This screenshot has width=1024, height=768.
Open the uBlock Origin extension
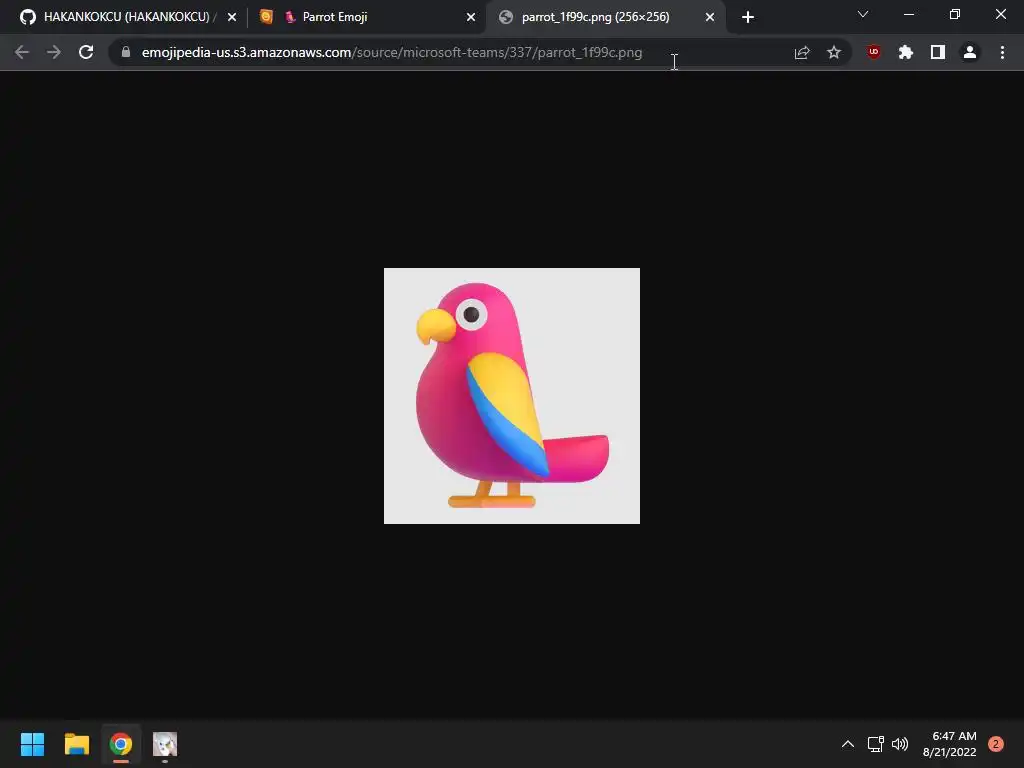click(x=874, y=52)
